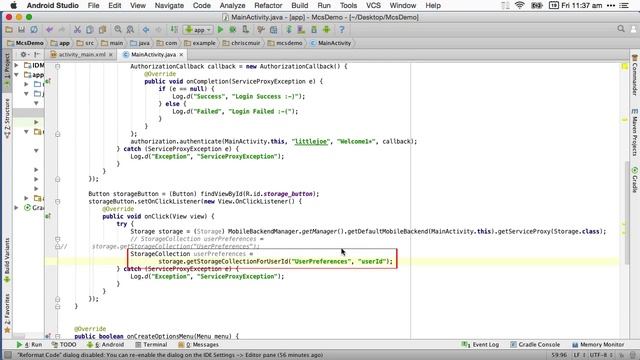The image size is (640, 360).
Task: Open the Gradle Console button
Action: pos(535,344)
